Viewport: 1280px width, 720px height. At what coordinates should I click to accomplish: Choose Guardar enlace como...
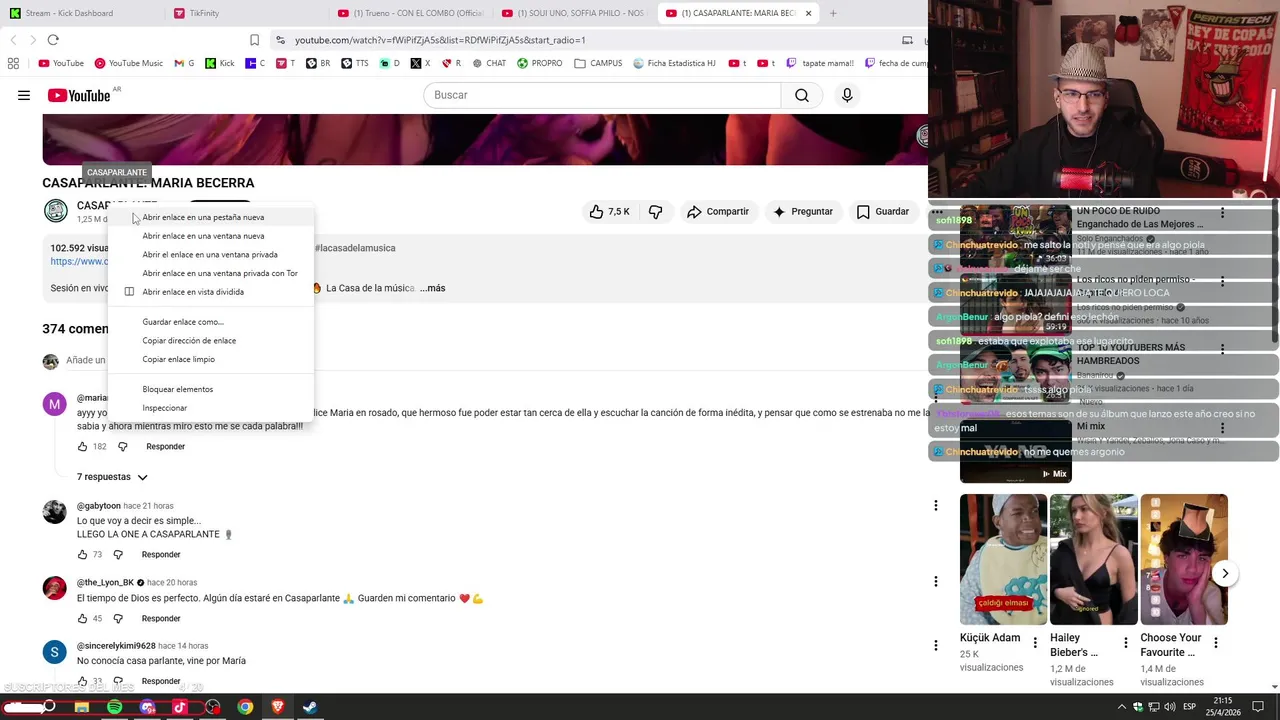click(x=212, y=322)
